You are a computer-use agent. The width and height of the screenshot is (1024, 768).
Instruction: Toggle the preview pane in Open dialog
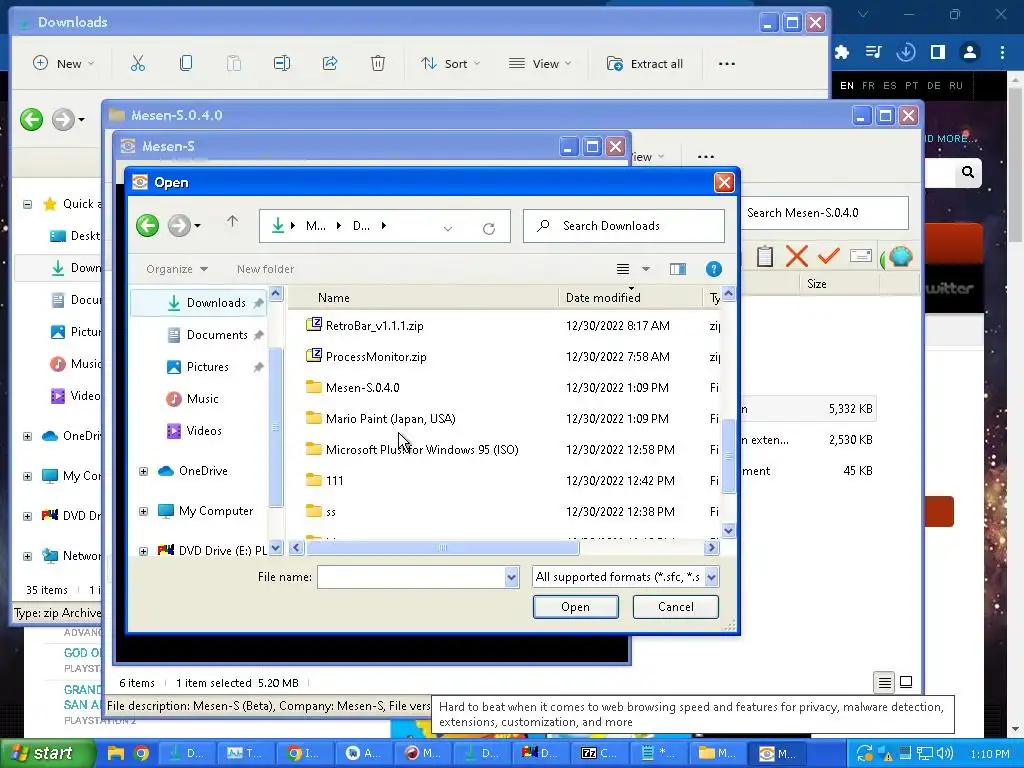pyautogui.click(x=678, y=269)
